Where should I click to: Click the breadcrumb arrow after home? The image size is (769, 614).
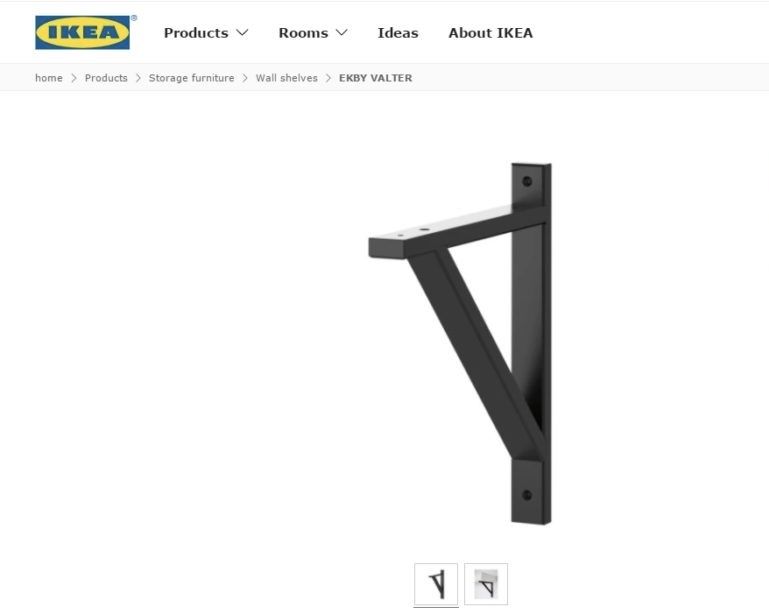tap(74, 78)
